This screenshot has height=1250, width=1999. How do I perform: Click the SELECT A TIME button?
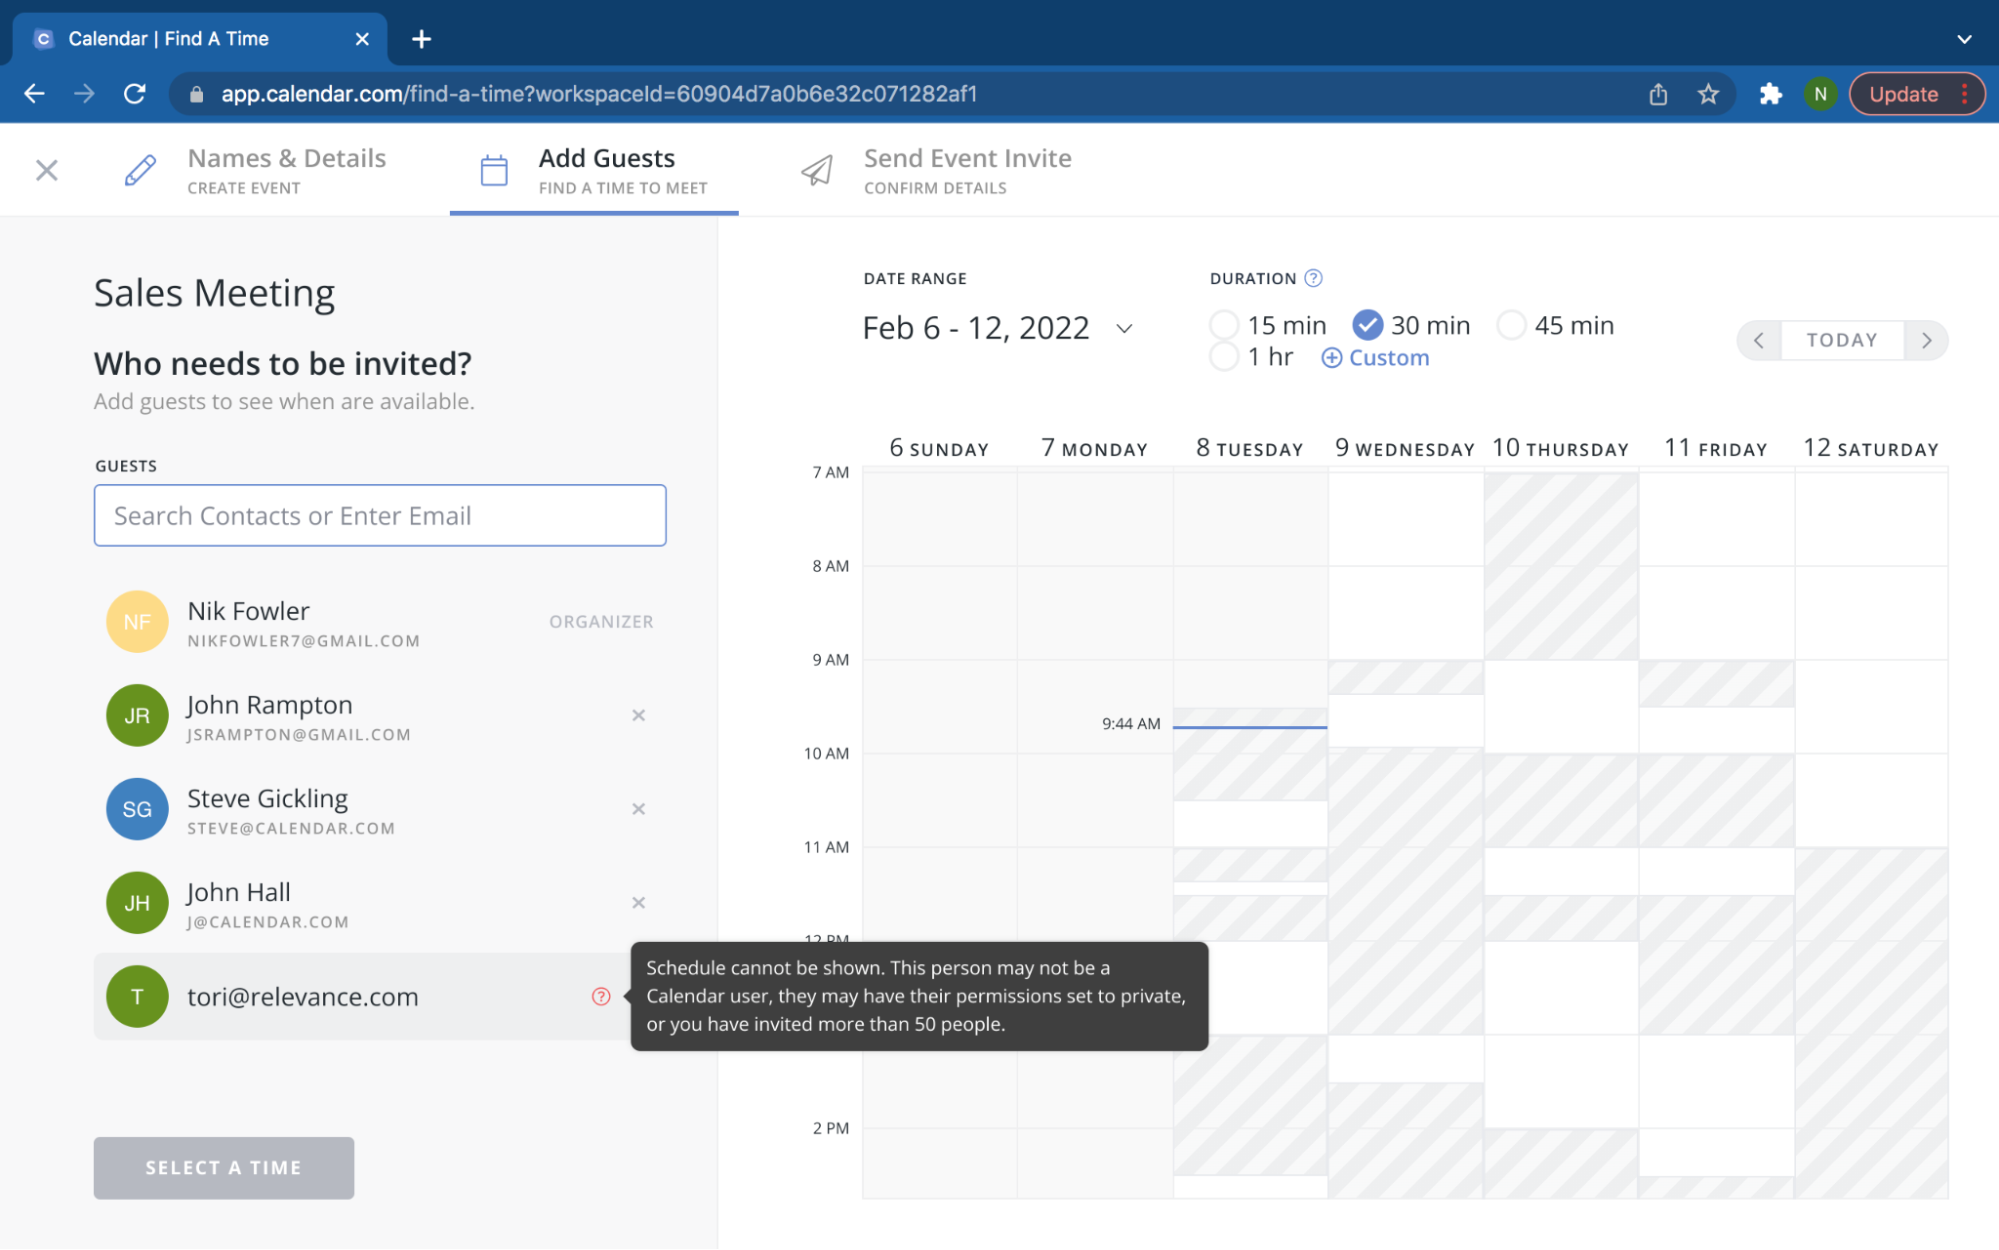coord(223,1166)
